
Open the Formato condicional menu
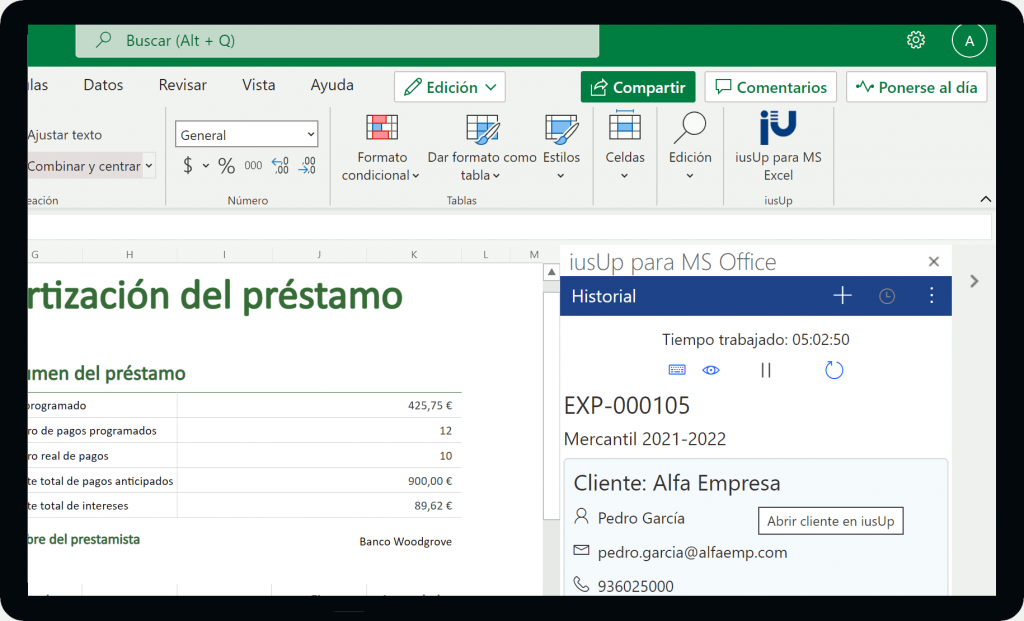tap(381, 147)
